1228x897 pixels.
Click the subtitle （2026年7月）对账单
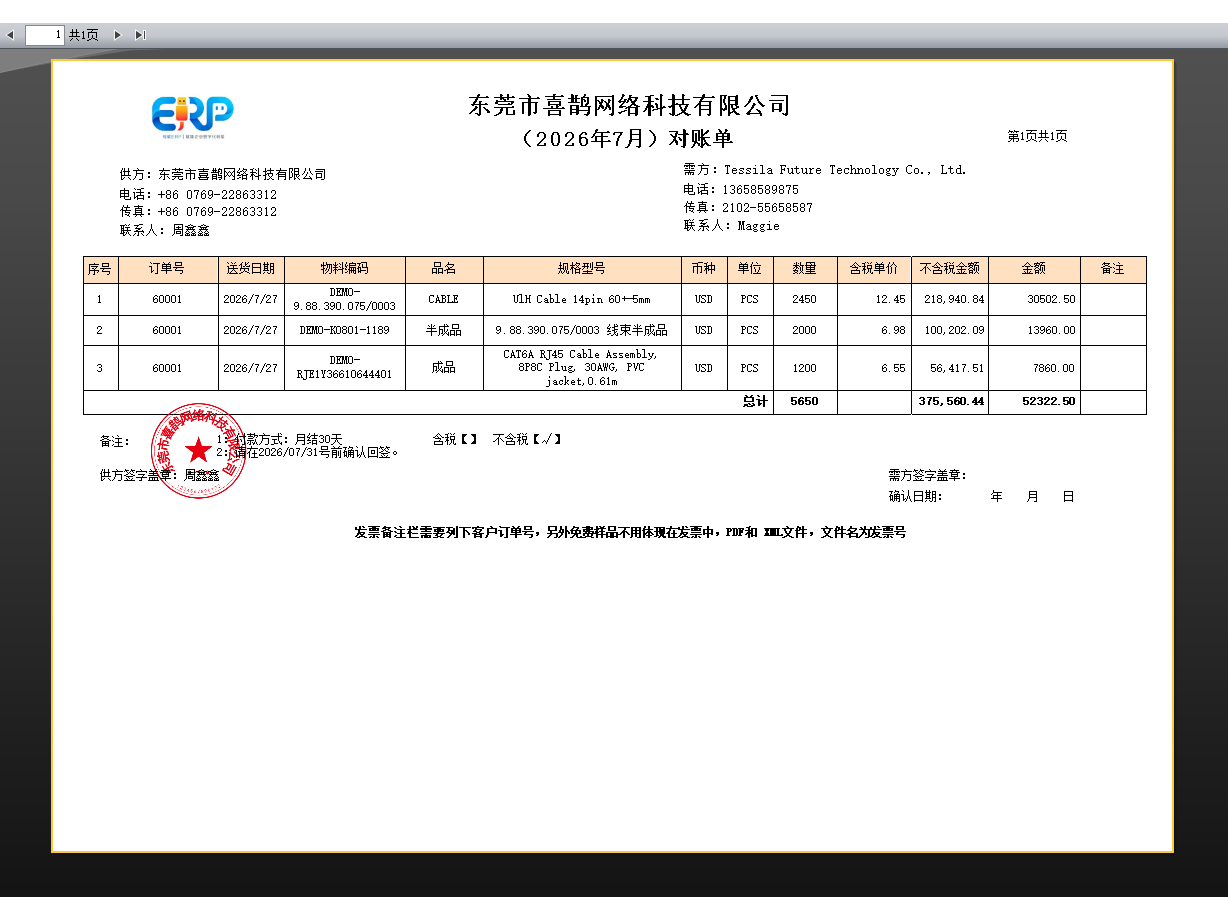coord(627,138)
